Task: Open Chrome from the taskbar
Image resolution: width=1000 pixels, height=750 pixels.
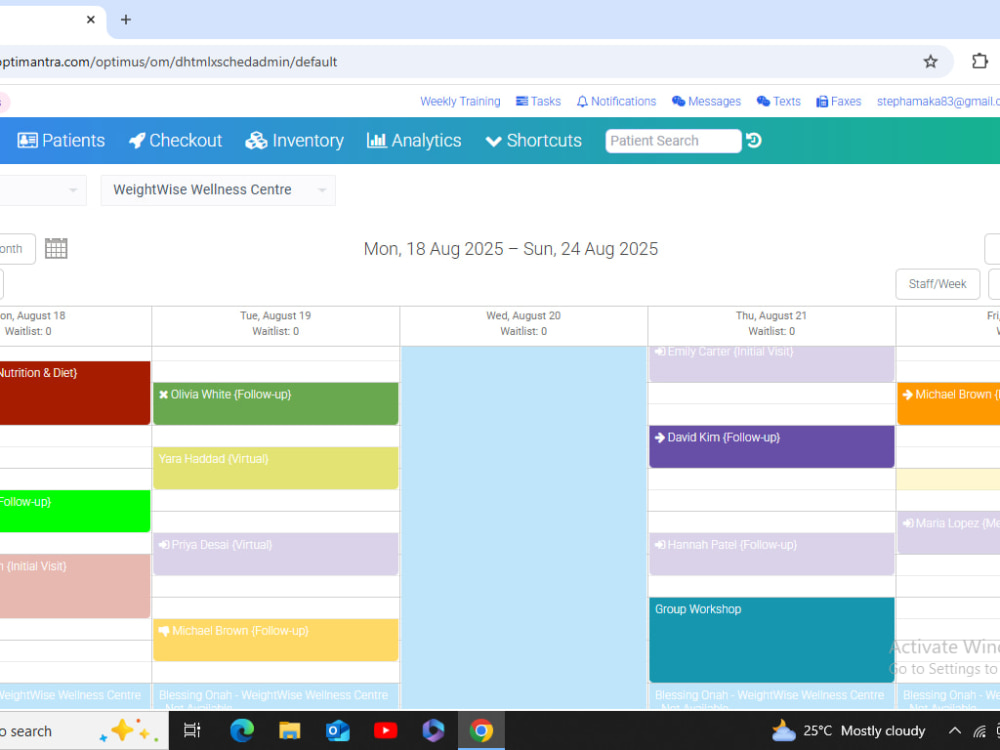Action: click(481, 730)
